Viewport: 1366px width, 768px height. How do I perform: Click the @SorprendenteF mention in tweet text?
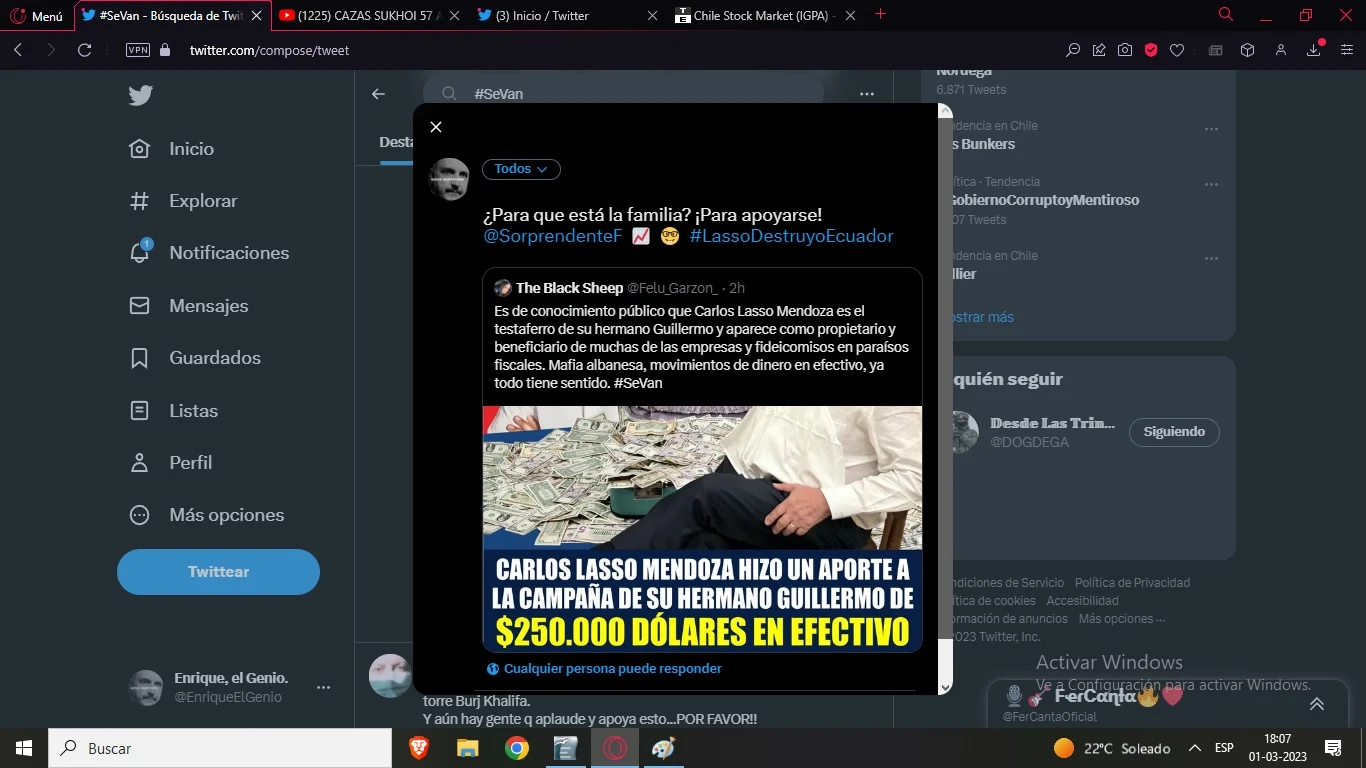552,236
